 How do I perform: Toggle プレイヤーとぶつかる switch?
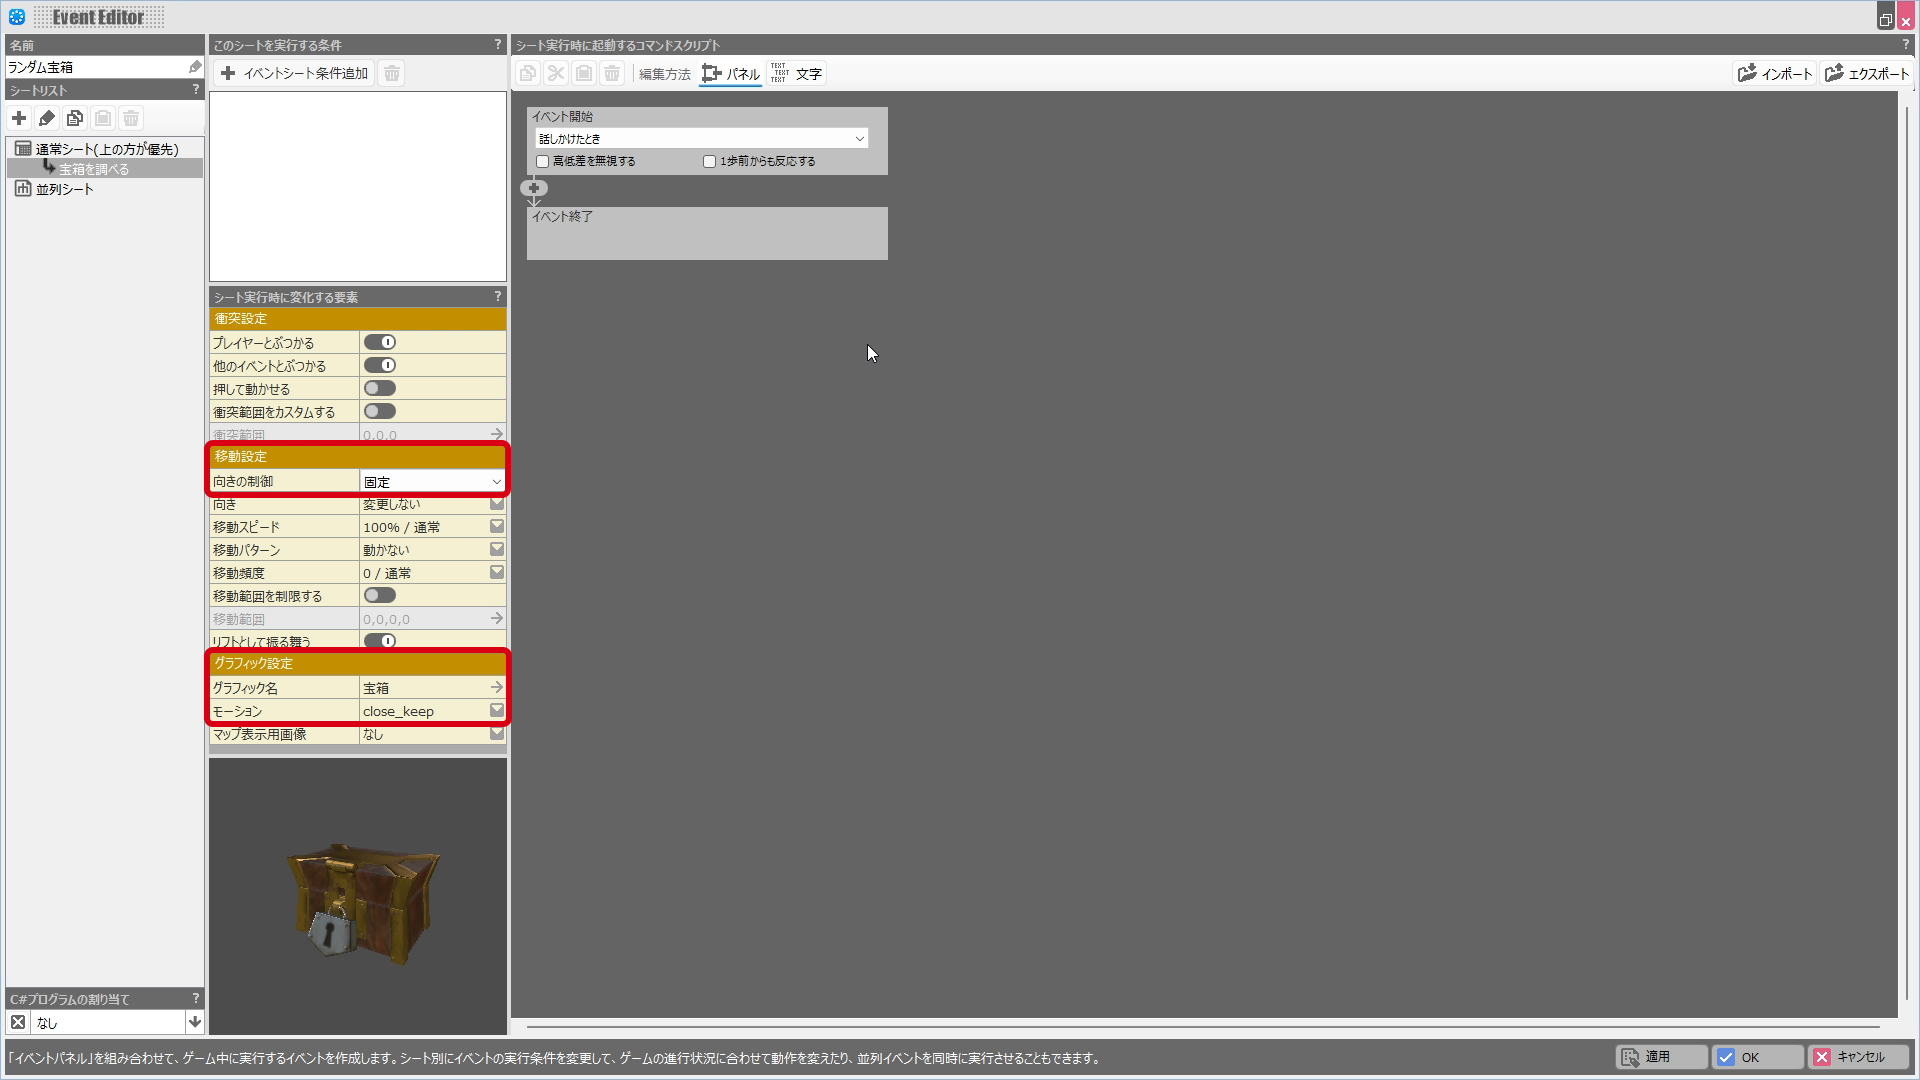click(x=380, y=342)
